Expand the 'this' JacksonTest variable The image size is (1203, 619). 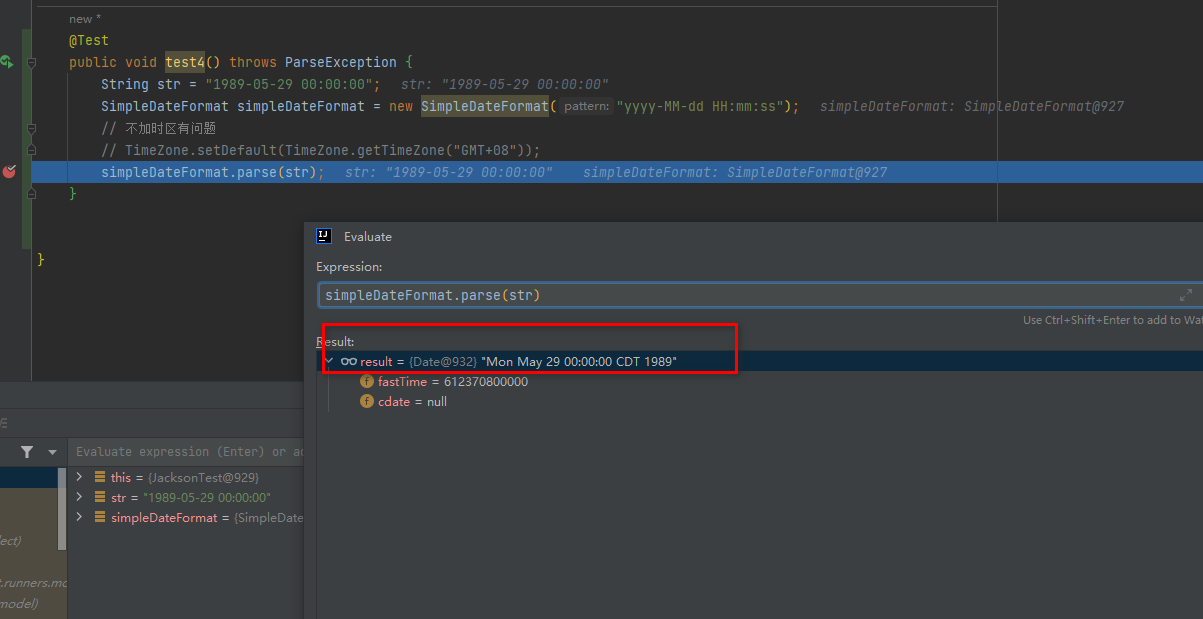click(x=80, y=477)
